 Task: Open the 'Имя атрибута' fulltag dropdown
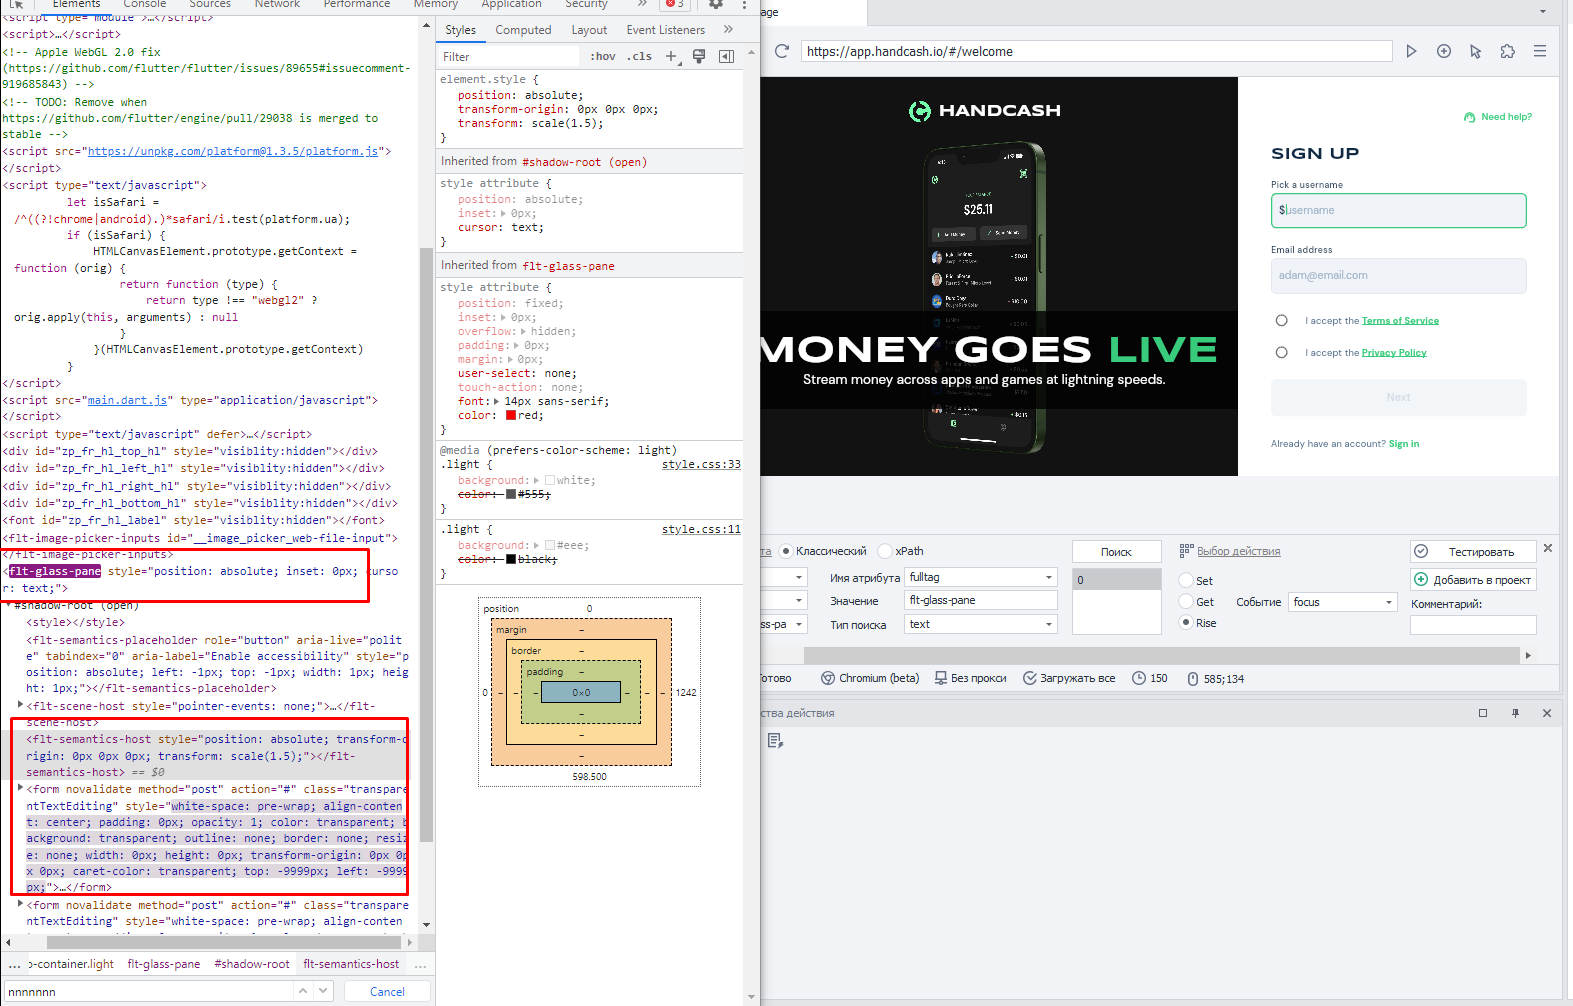(981, 577)
